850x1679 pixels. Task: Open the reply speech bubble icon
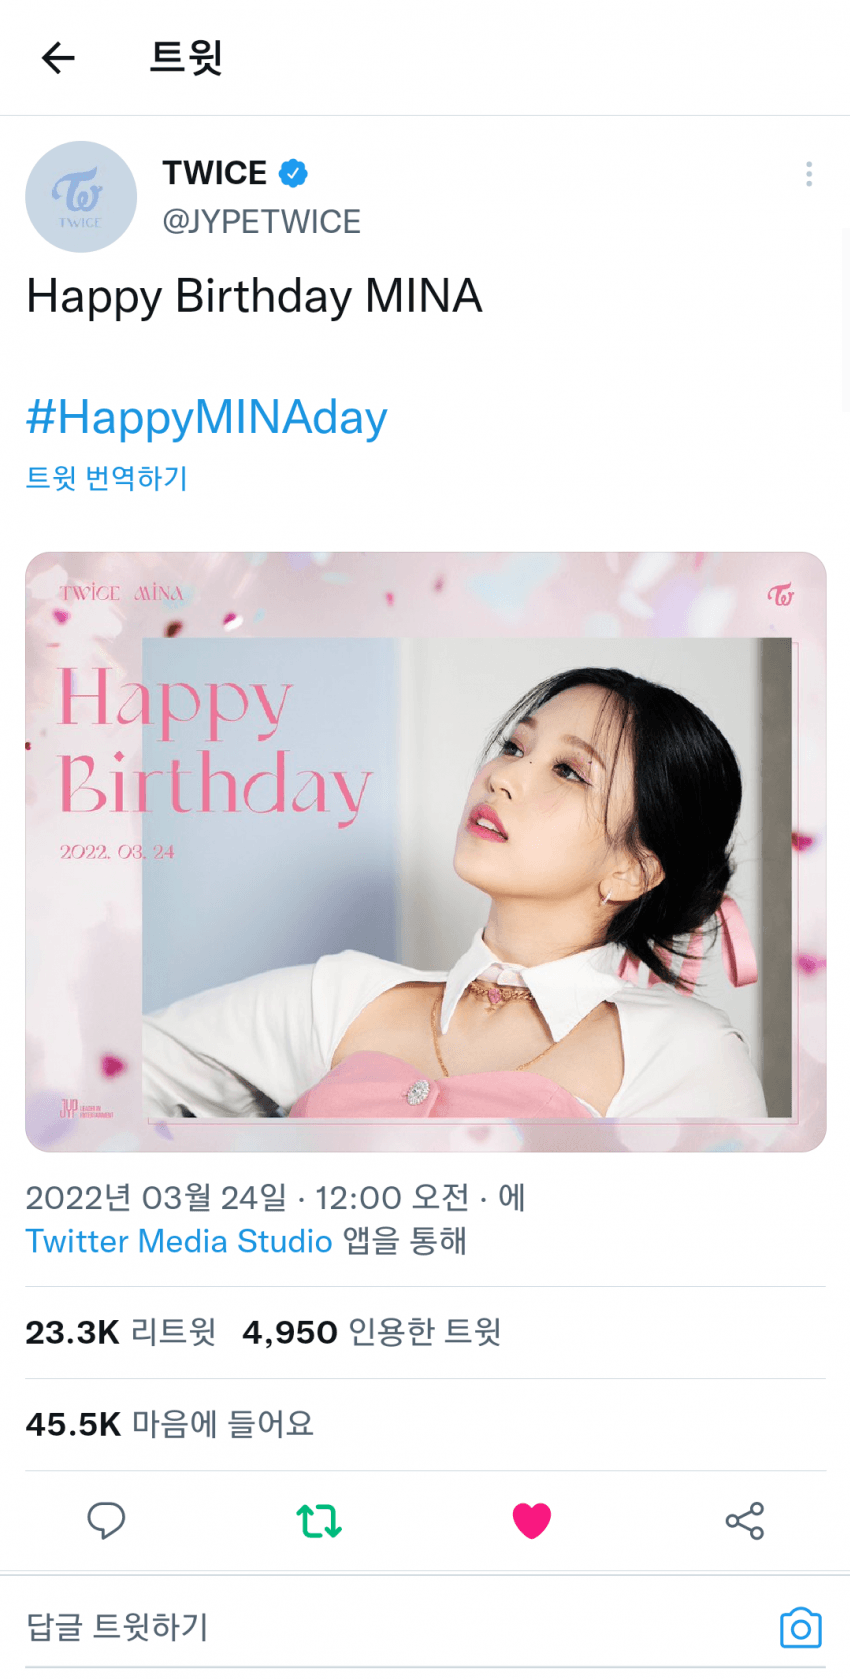106,1520
